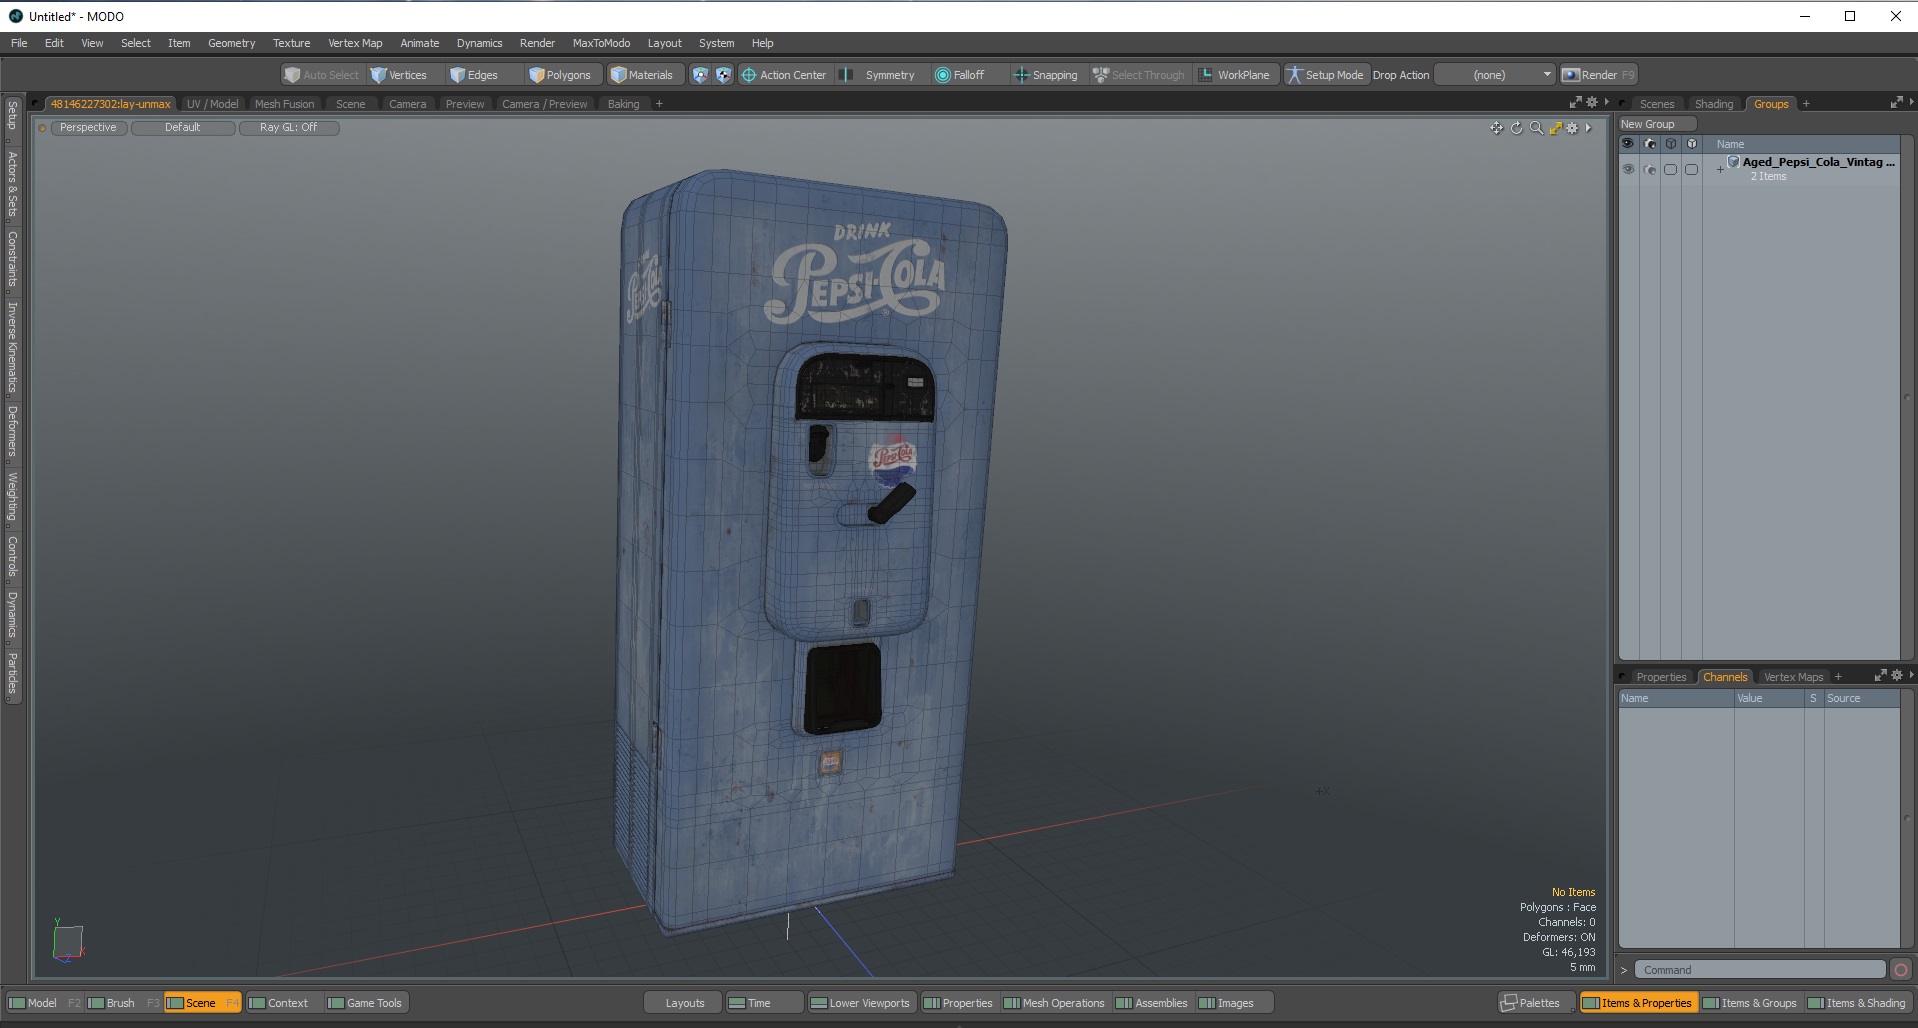The height and width of the screenshot is (1028, 1918).
Task: Click the wireframe cube column header icon
Action: point(1670,144)
